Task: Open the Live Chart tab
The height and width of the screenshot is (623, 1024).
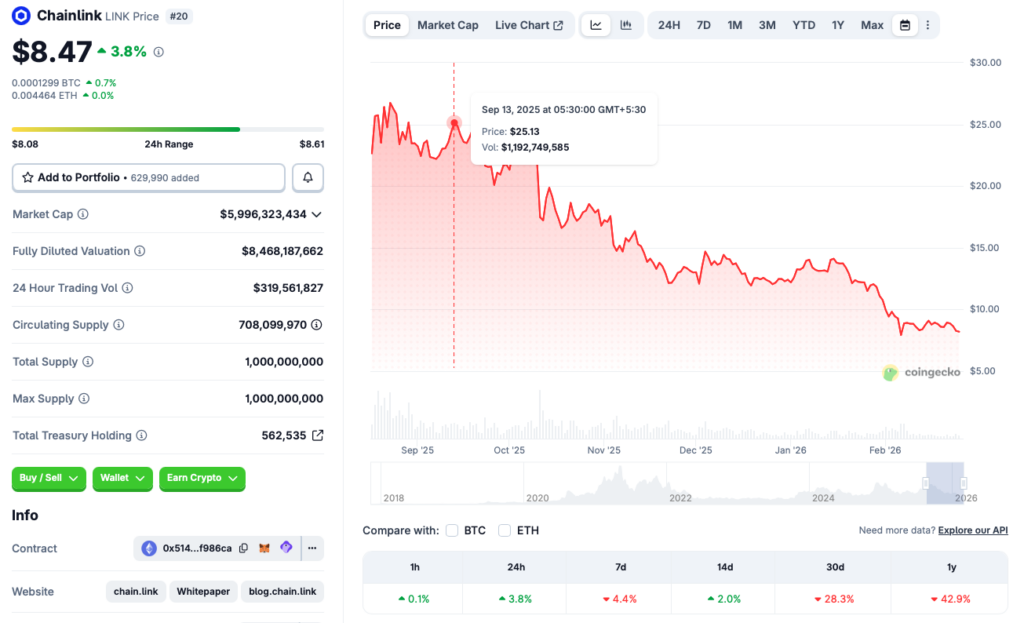Action: click(x=529, y=25)
